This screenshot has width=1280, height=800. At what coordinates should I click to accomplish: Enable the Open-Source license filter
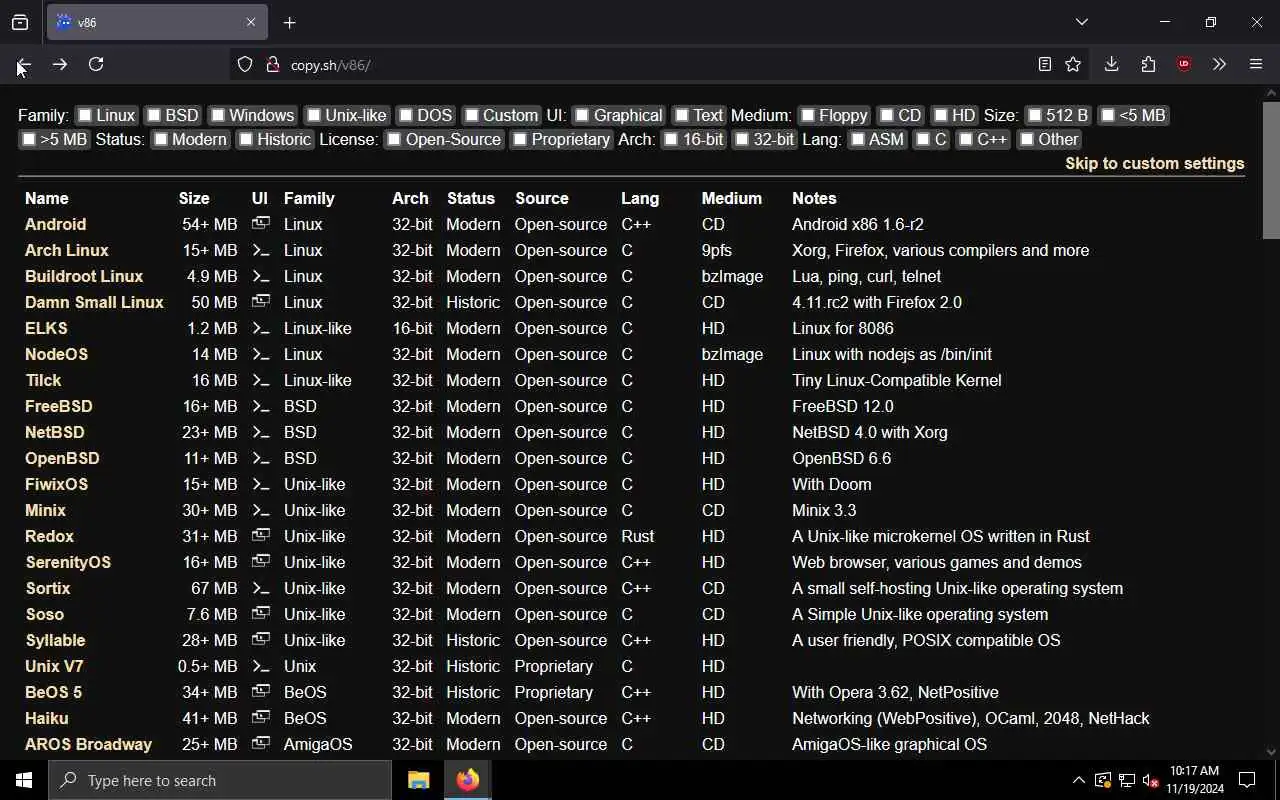click(x=394, y=139)
